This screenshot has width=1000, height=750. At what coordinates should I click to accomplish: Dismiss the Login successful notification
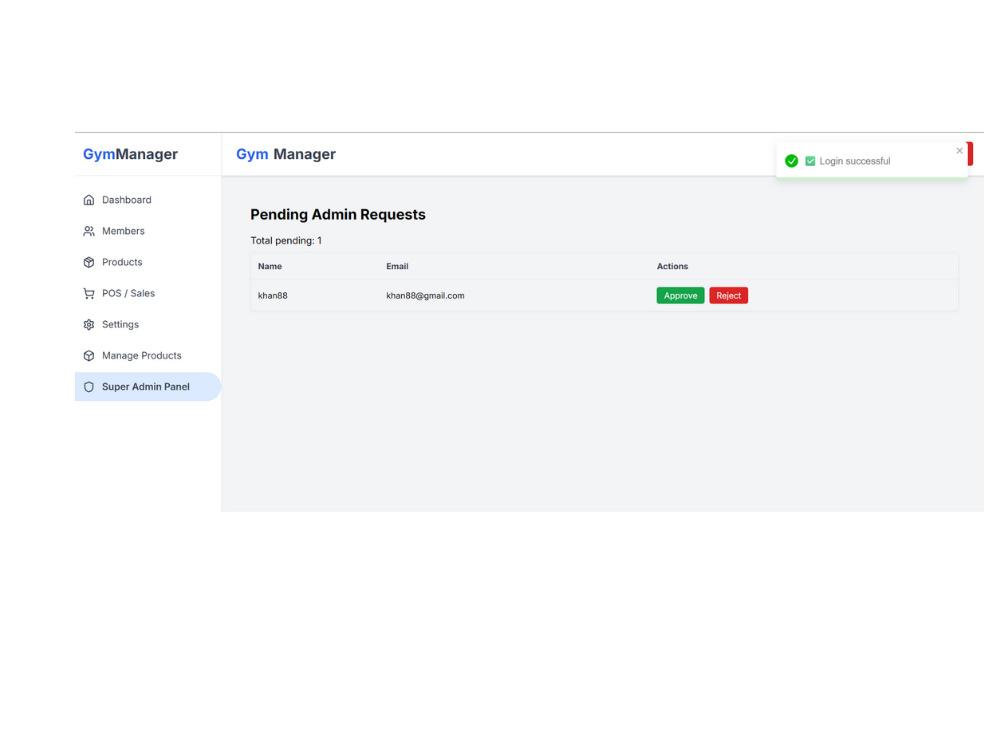pyautogui.click(x=959, y=151)
